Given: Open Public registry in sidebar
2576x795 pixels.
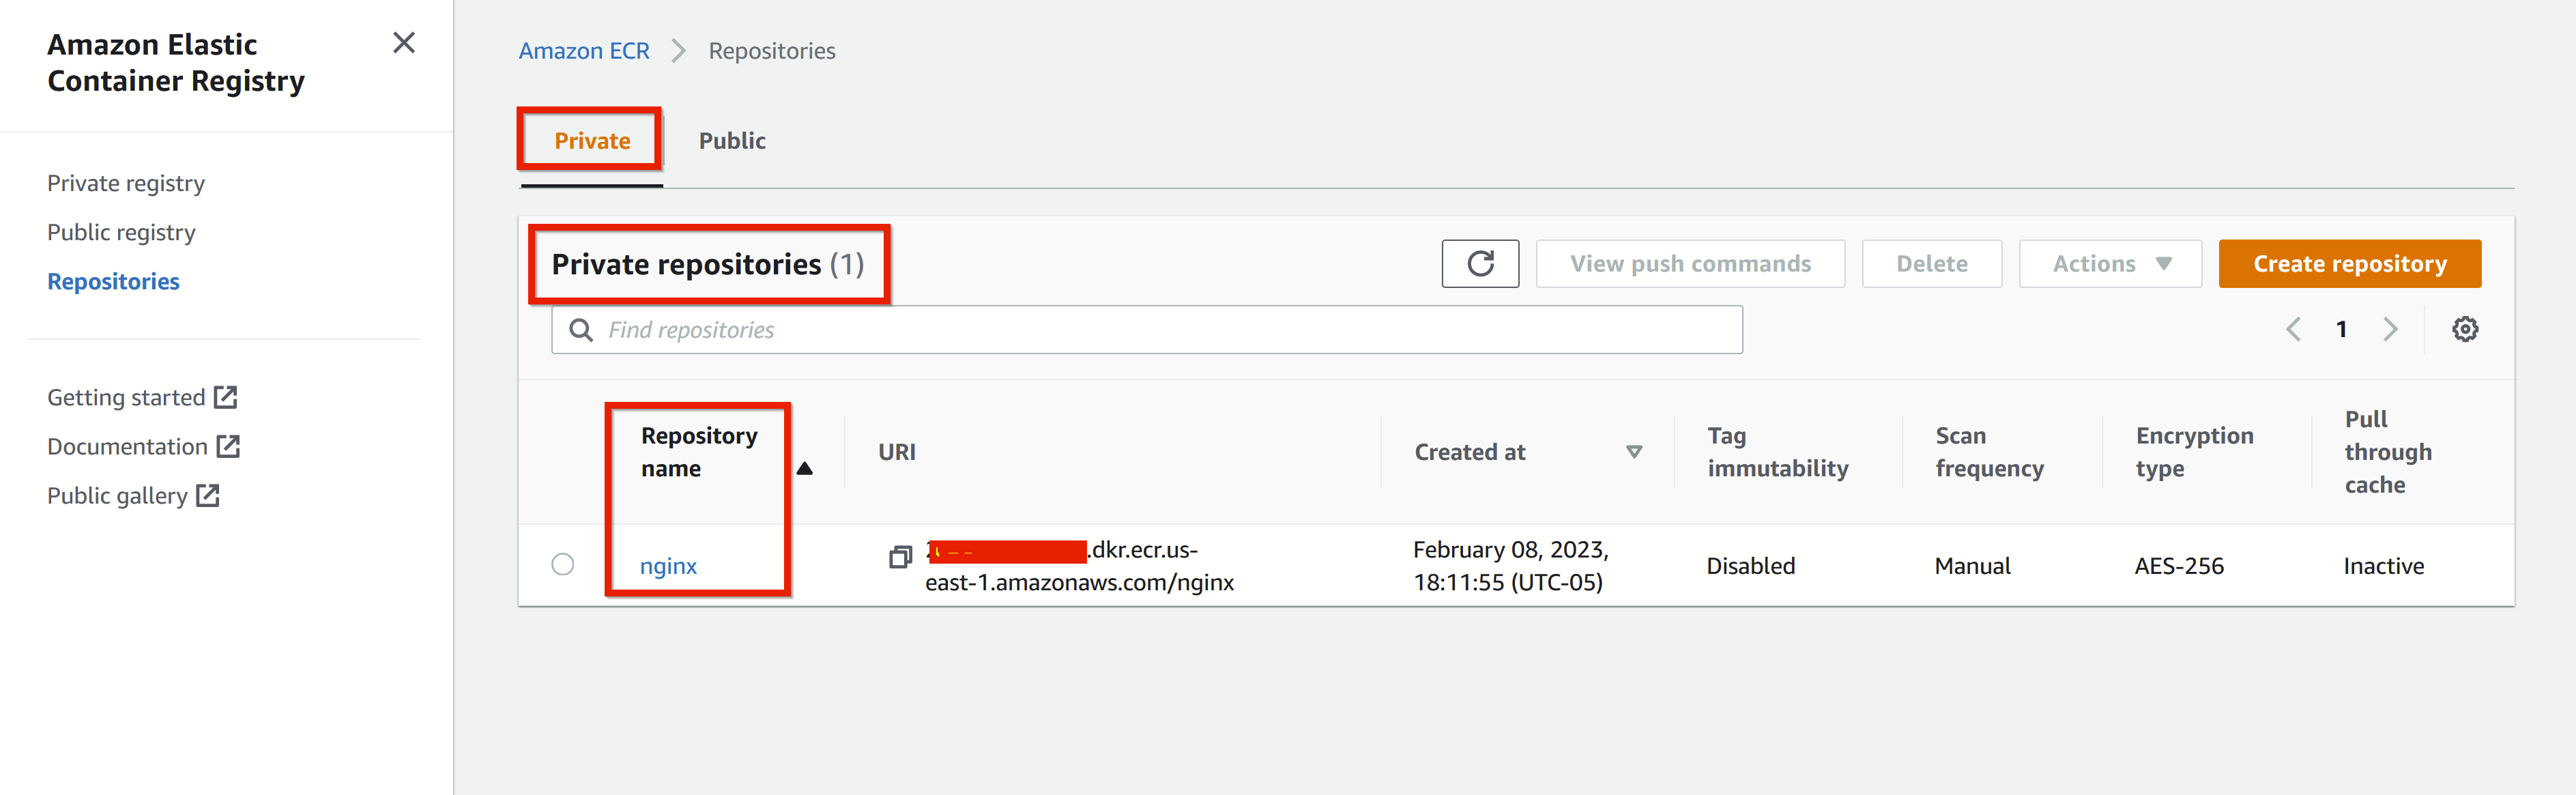Looking at the screenshot, I should (x=121, y=232).
